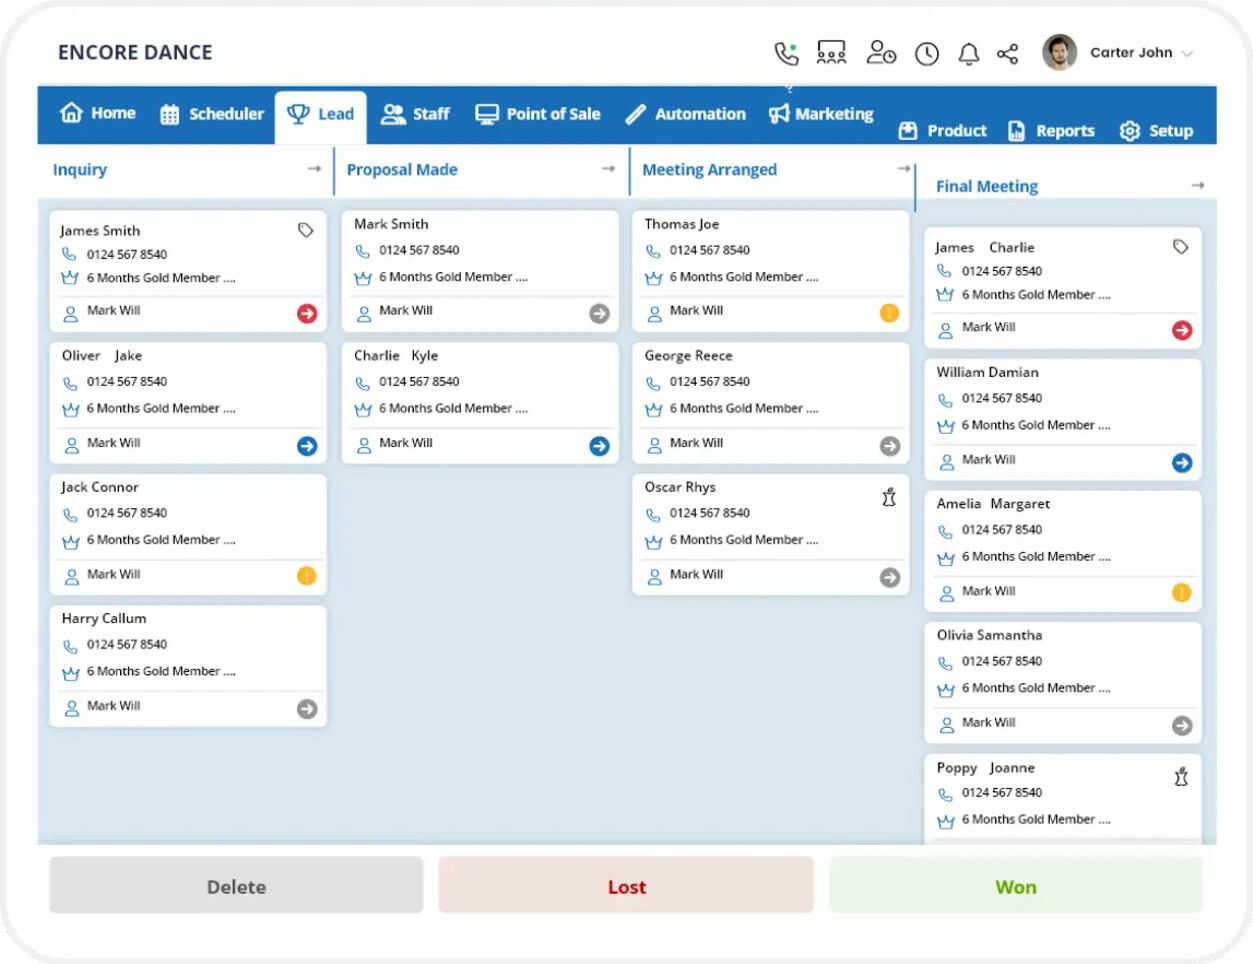Click the Won button
Image resolution: width=1253 pixels, height=964 pixels.
click(1015, 886)
